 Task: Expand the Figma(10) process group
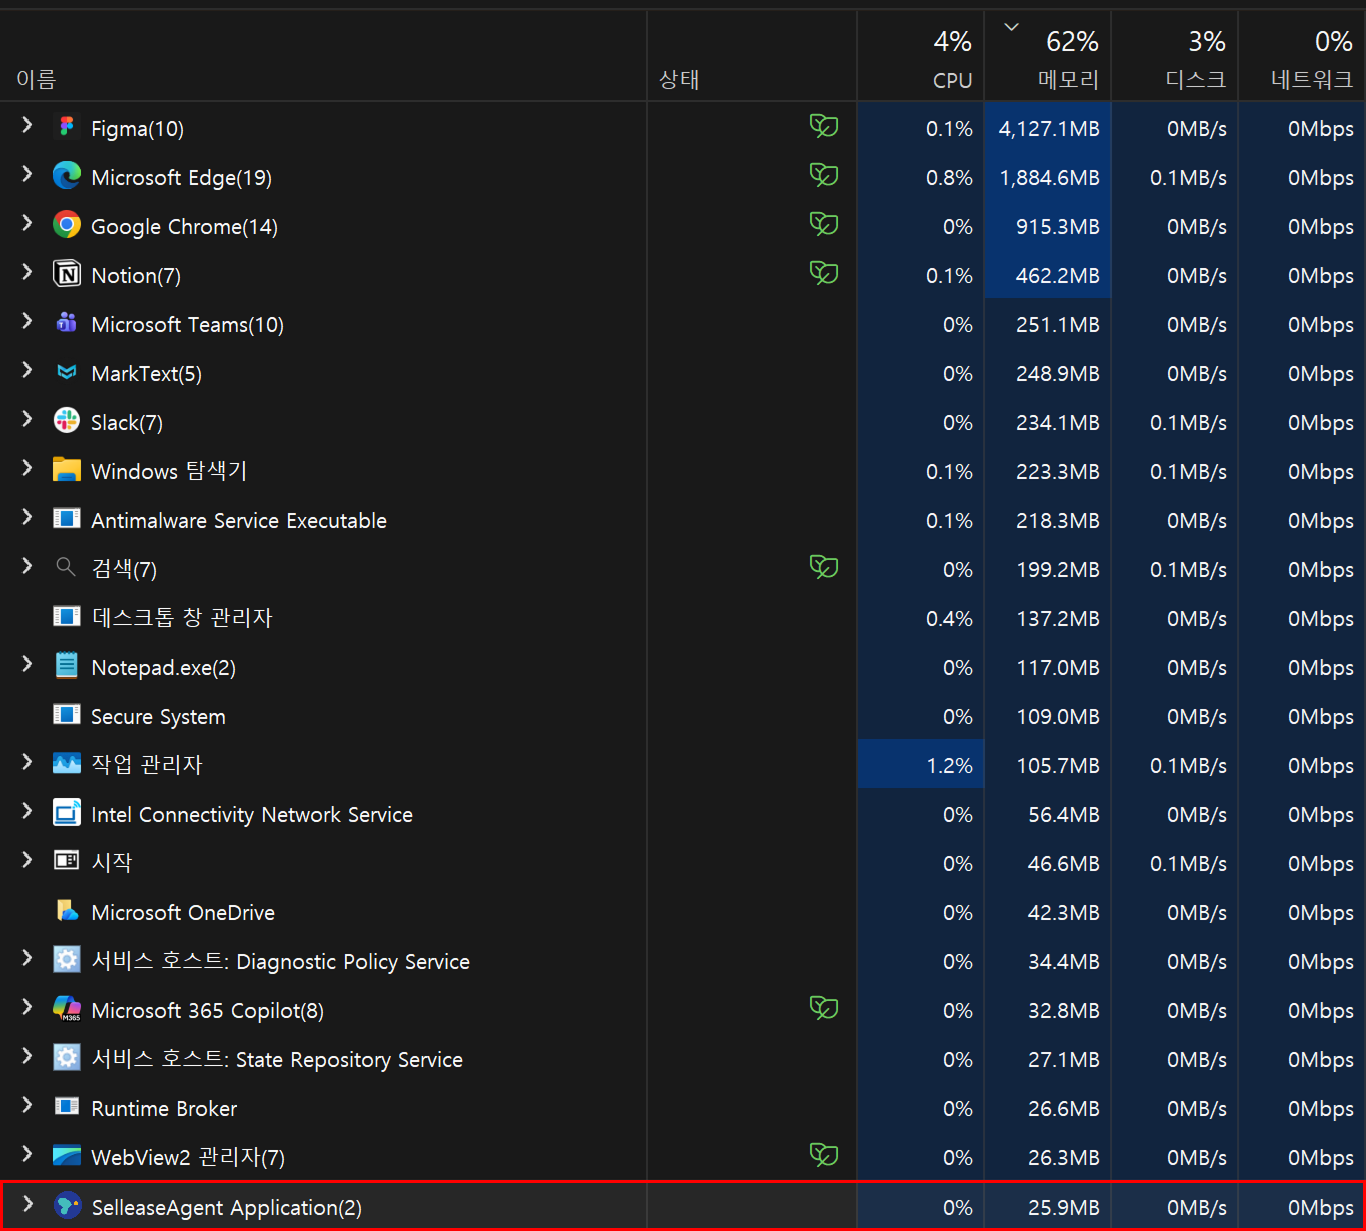[27, 125]
